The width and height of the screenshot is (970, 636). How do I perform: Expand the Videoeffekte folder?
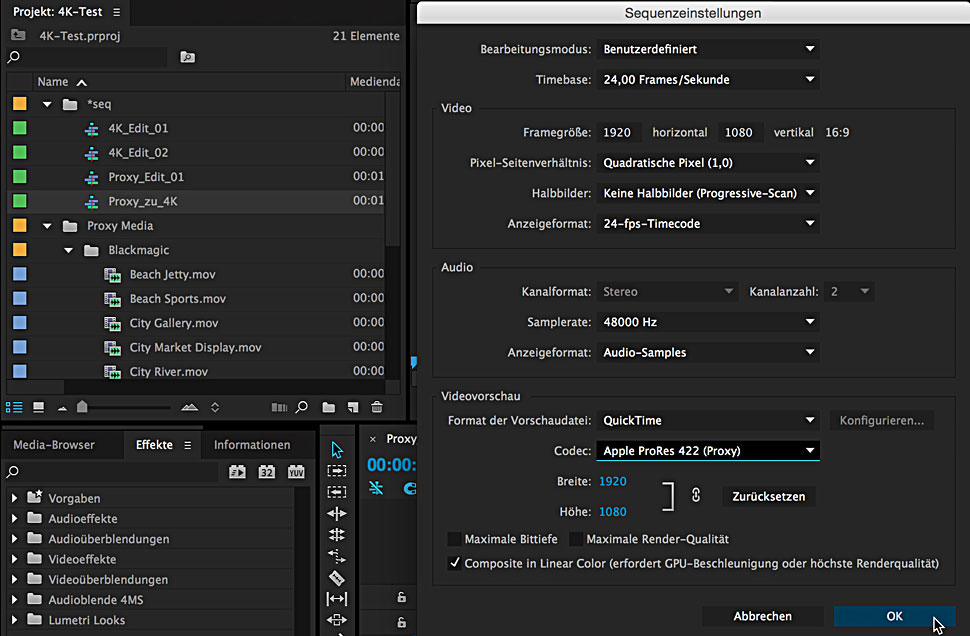(14, 559)
